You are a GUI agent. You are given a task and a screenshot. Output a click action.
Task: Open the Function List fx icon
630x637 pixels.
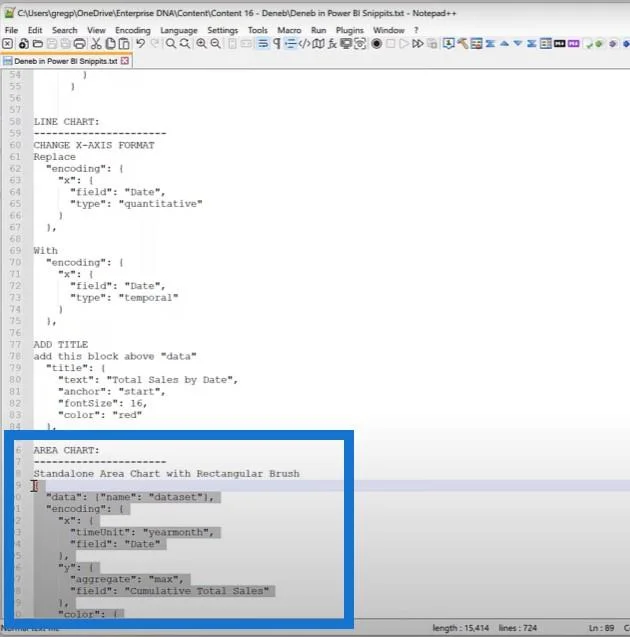[x=332, y=43]
